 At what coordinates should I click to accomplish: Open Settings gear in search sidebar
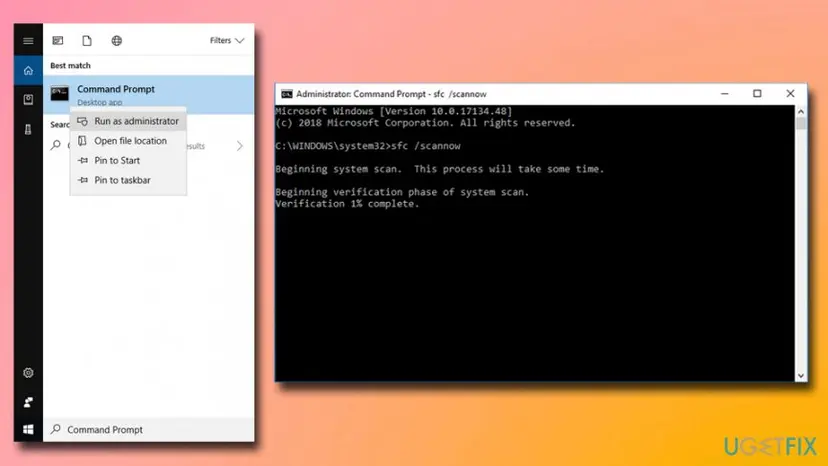(x=28, y=372)
